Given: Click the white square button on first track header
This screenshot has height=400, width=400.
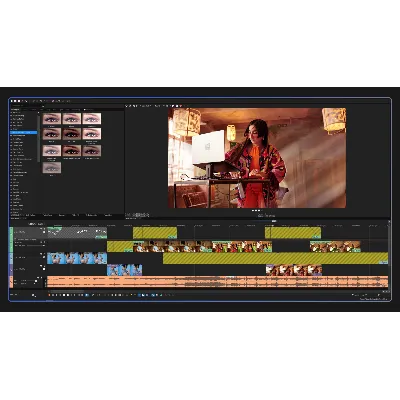Looking at the screenshot, I should click(x=44, y=232).
